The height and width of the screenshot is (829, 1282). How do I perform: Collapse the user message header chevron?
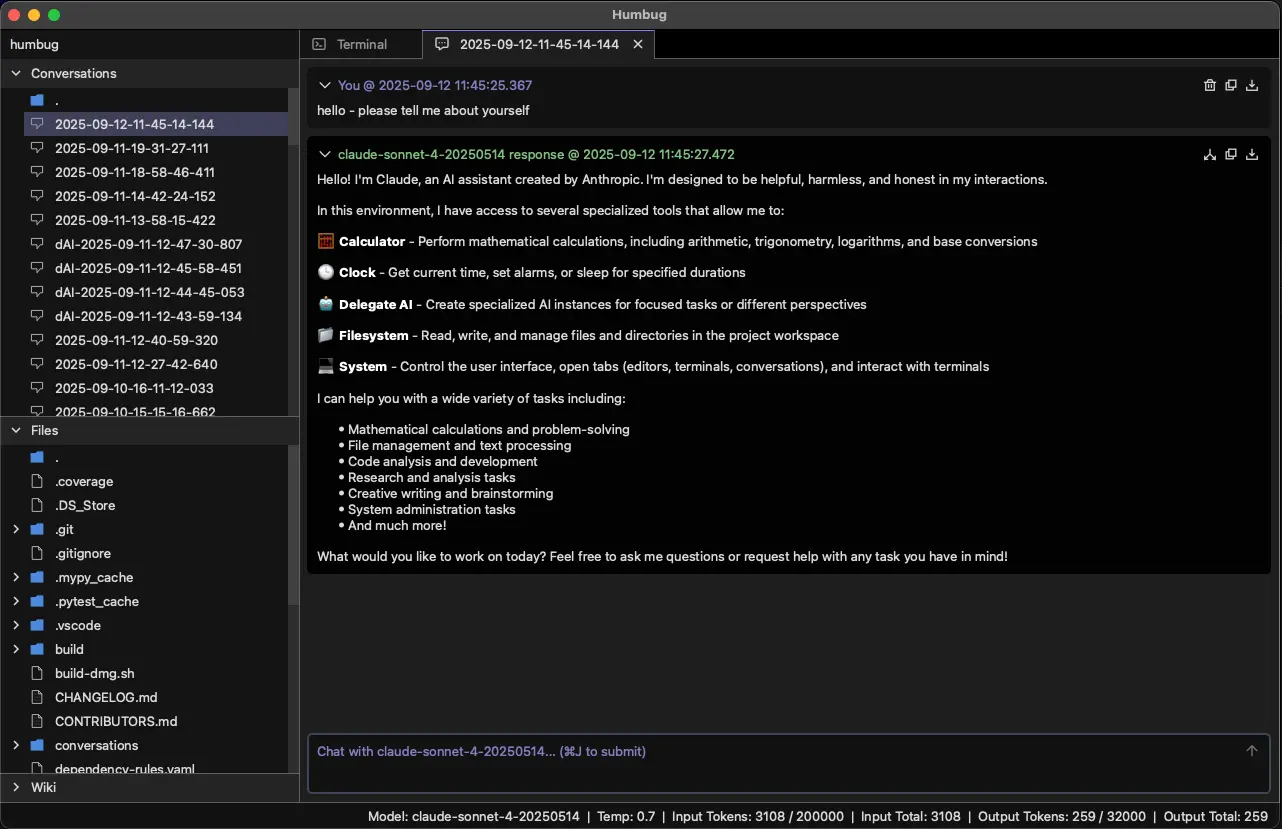[324, 85]
